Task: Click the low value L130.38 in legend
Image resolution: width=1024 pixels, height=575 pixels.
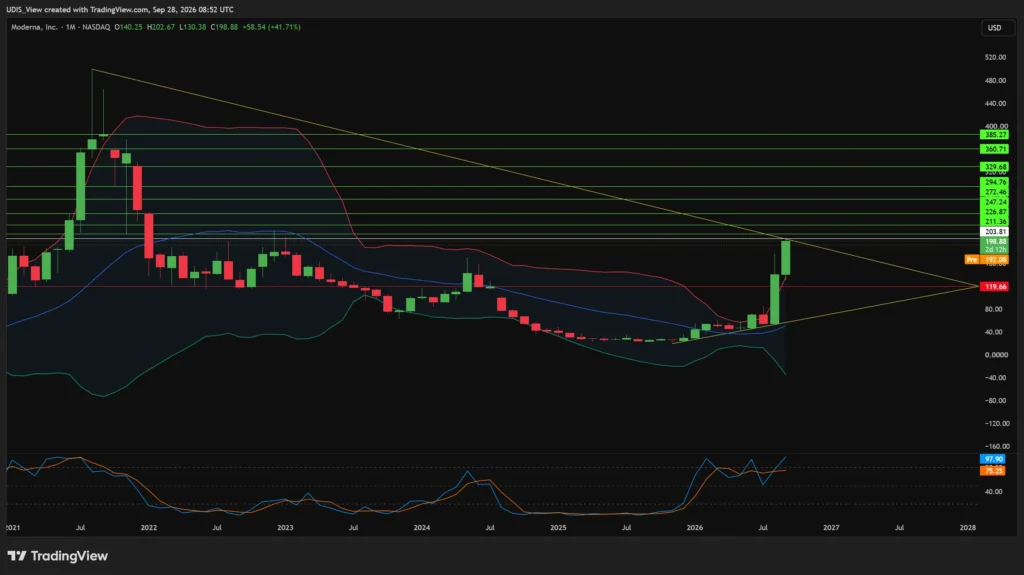Action: pyautogui.click(x=193, y=27)
